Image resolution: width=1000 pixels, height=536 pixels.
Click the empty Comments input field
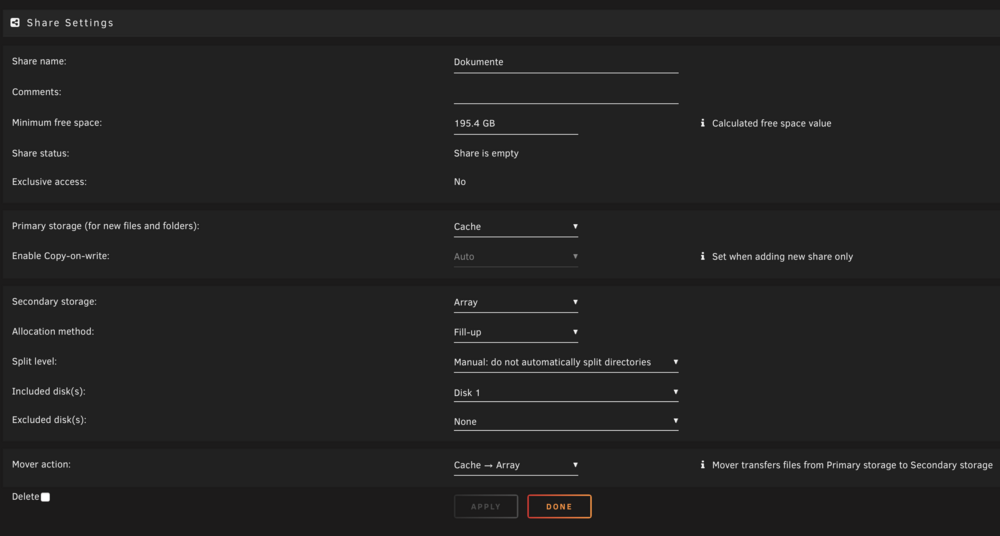click(566, 93)
